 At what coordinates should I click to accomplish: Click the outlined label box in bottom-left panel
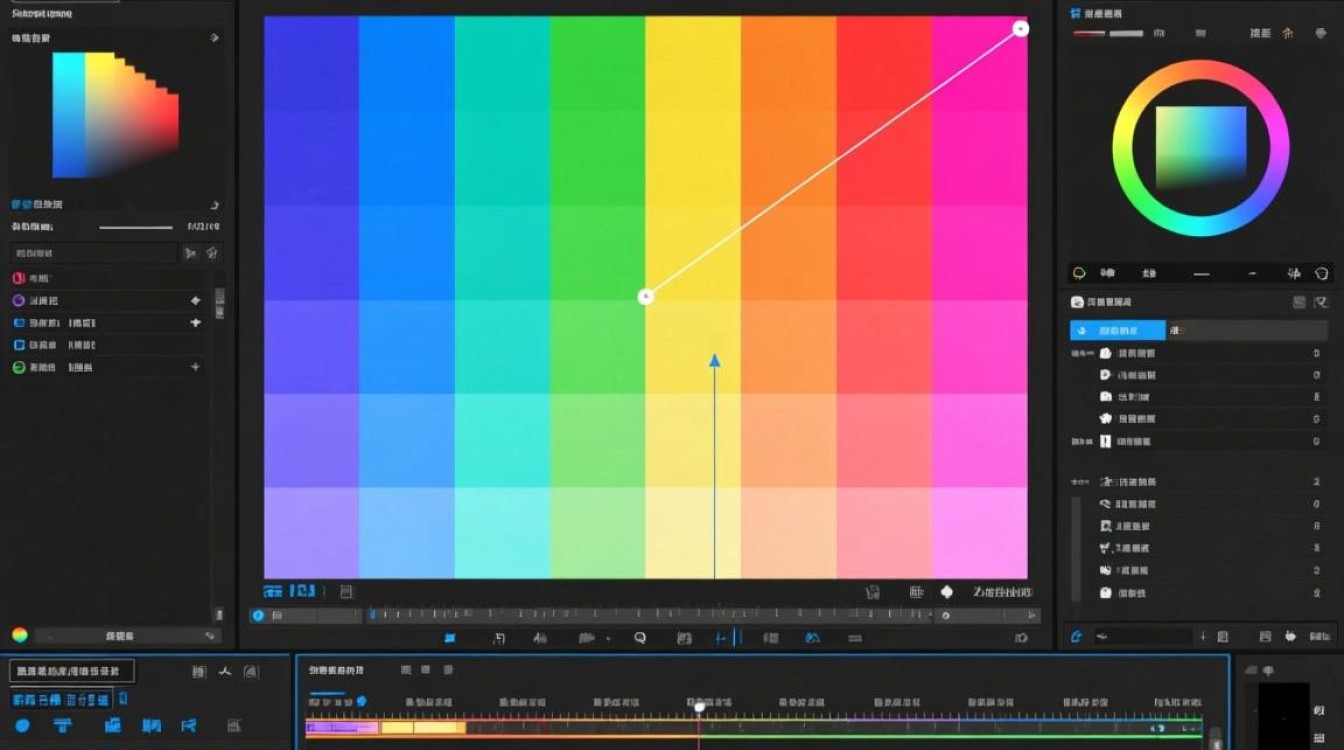pos(71,671)
